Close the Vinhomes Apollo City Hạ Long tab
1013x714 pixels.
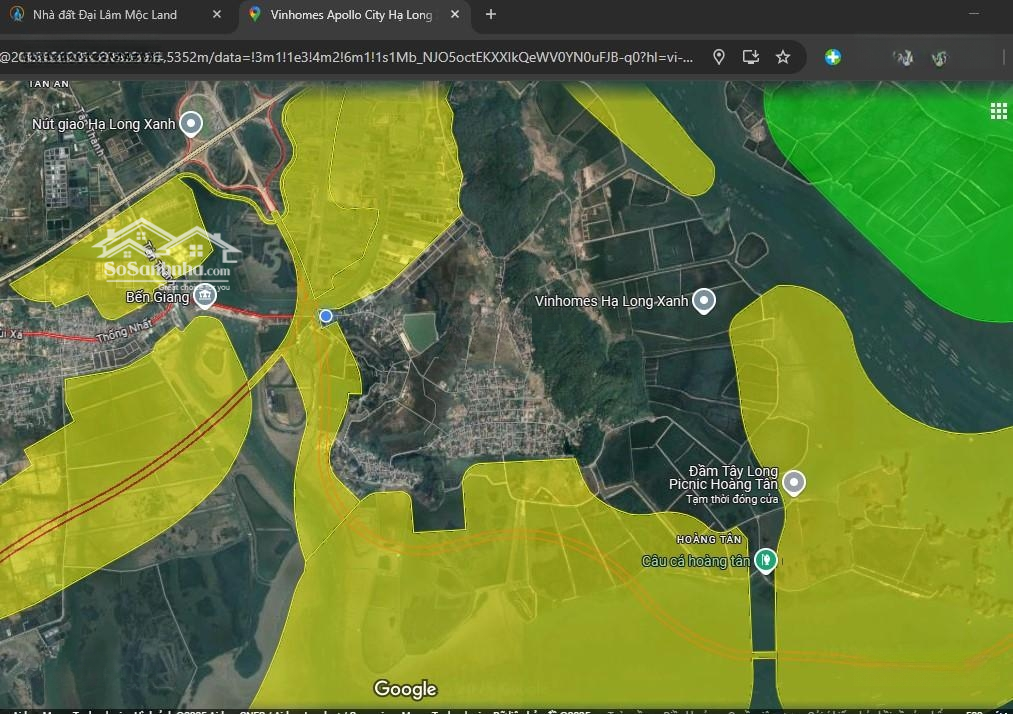pos(455,14)
